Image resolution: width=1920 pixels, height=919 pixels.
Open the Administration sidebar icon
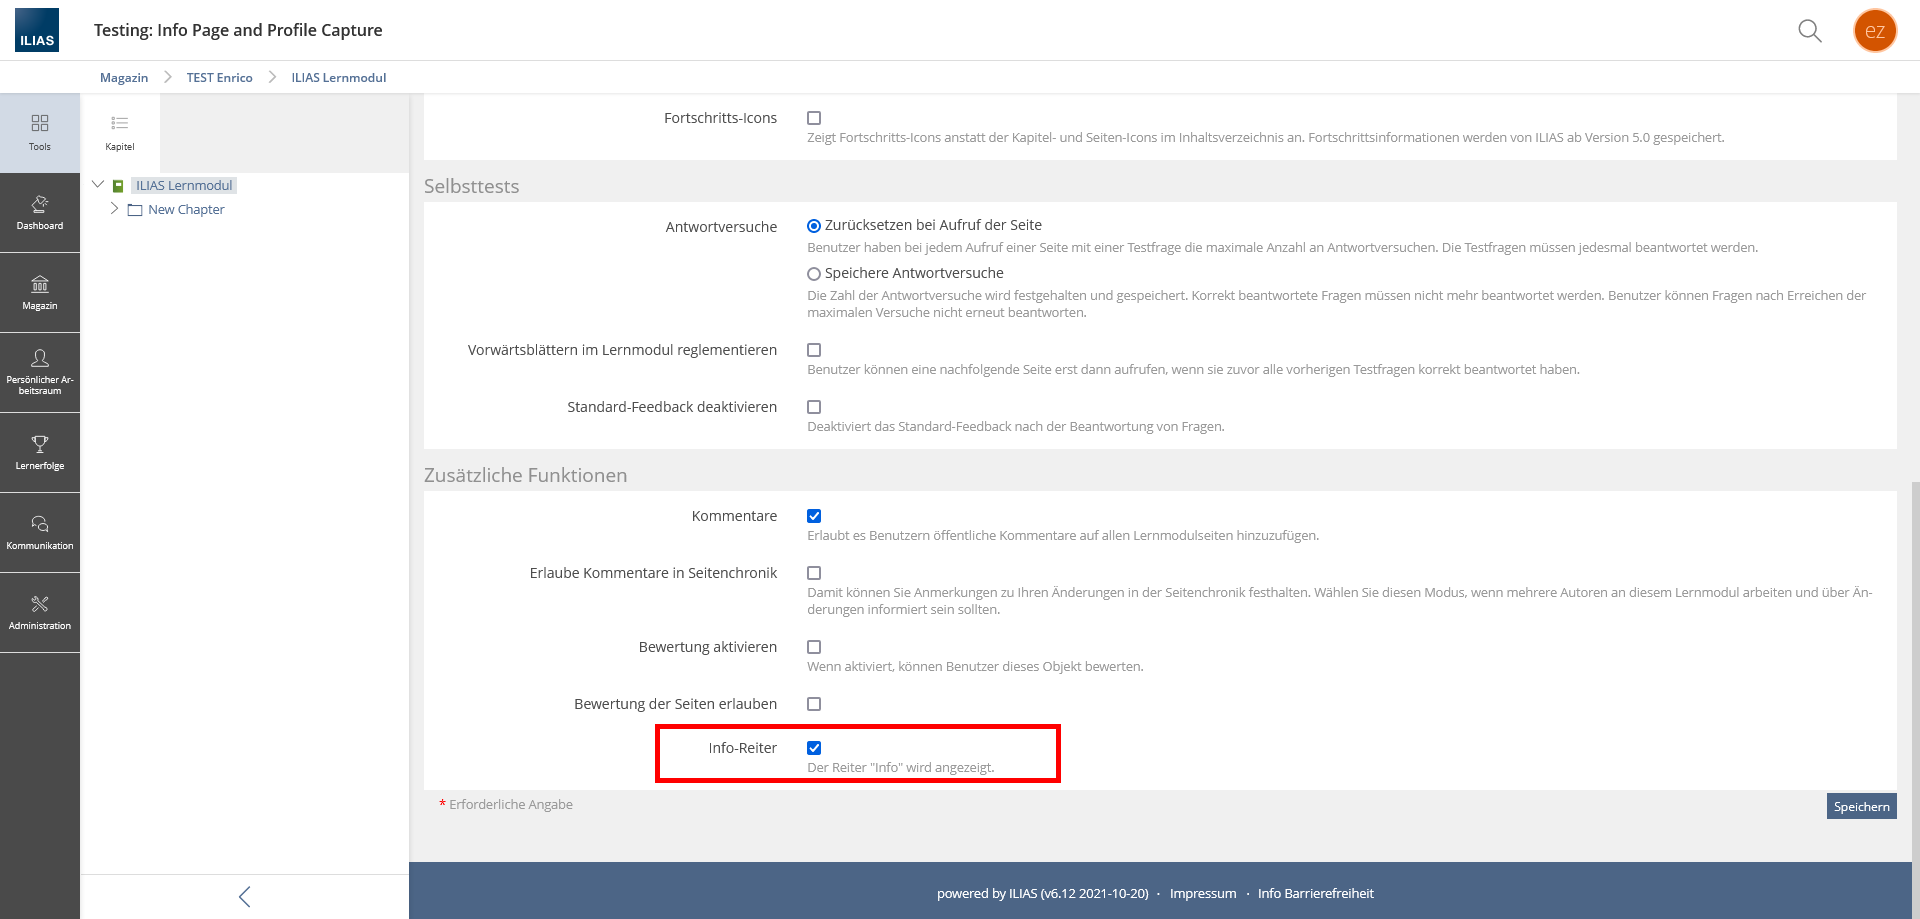[x=40, y=612]
